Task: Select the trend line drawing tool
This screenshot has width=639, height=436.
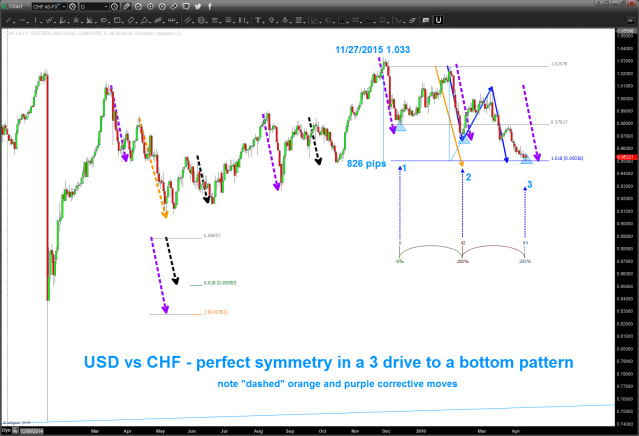Action: pyautogui.click(x=8, y=20)
